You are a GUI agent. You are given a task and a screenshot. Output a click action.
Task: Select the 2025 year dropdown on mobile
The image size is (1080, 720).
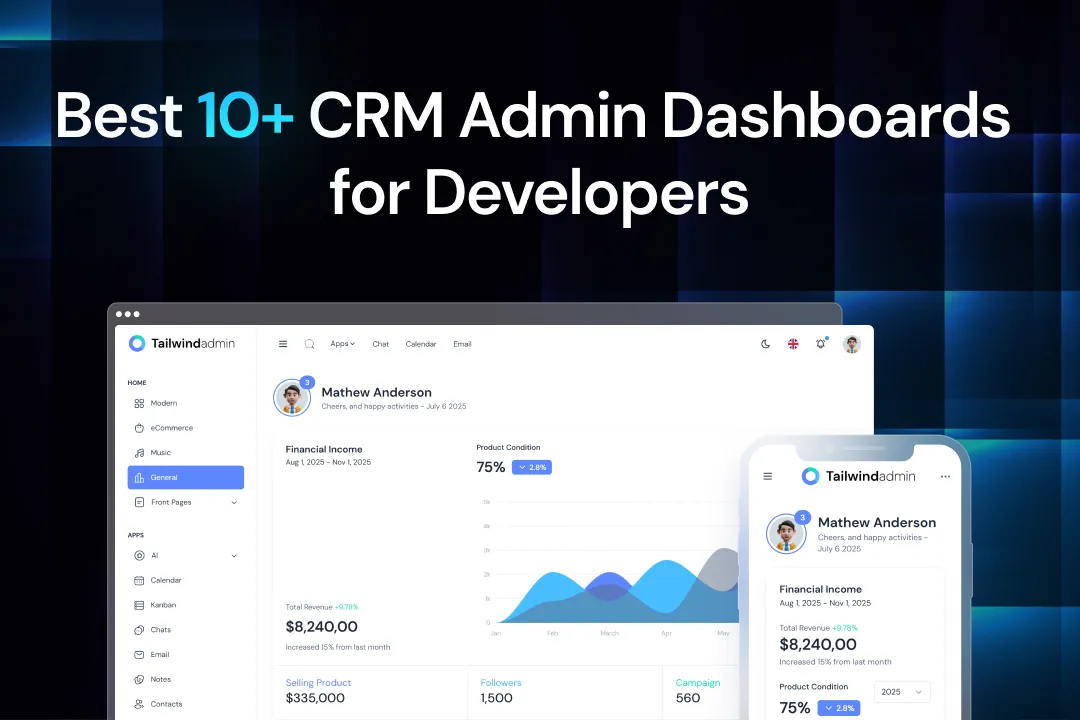tap(902, 692)
